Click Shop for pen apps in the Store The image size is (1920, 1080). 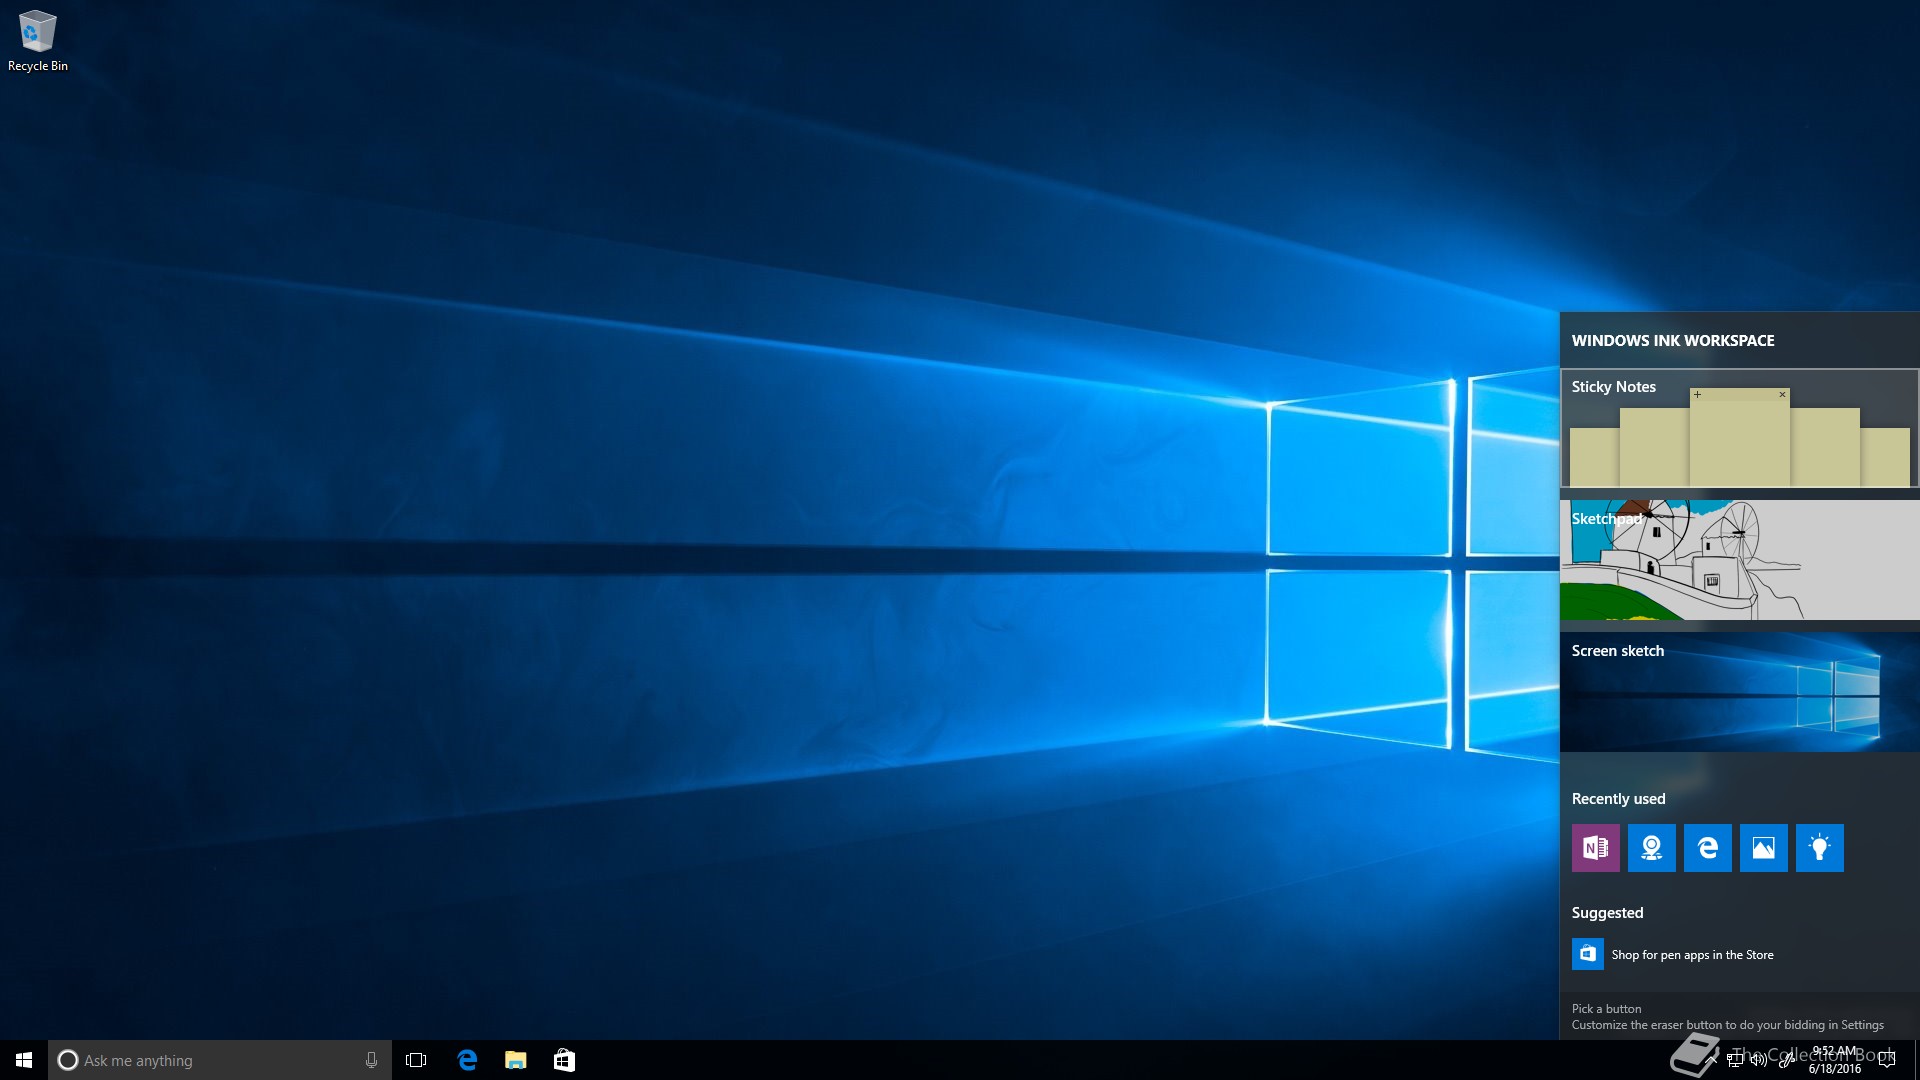coord(1692,955)
